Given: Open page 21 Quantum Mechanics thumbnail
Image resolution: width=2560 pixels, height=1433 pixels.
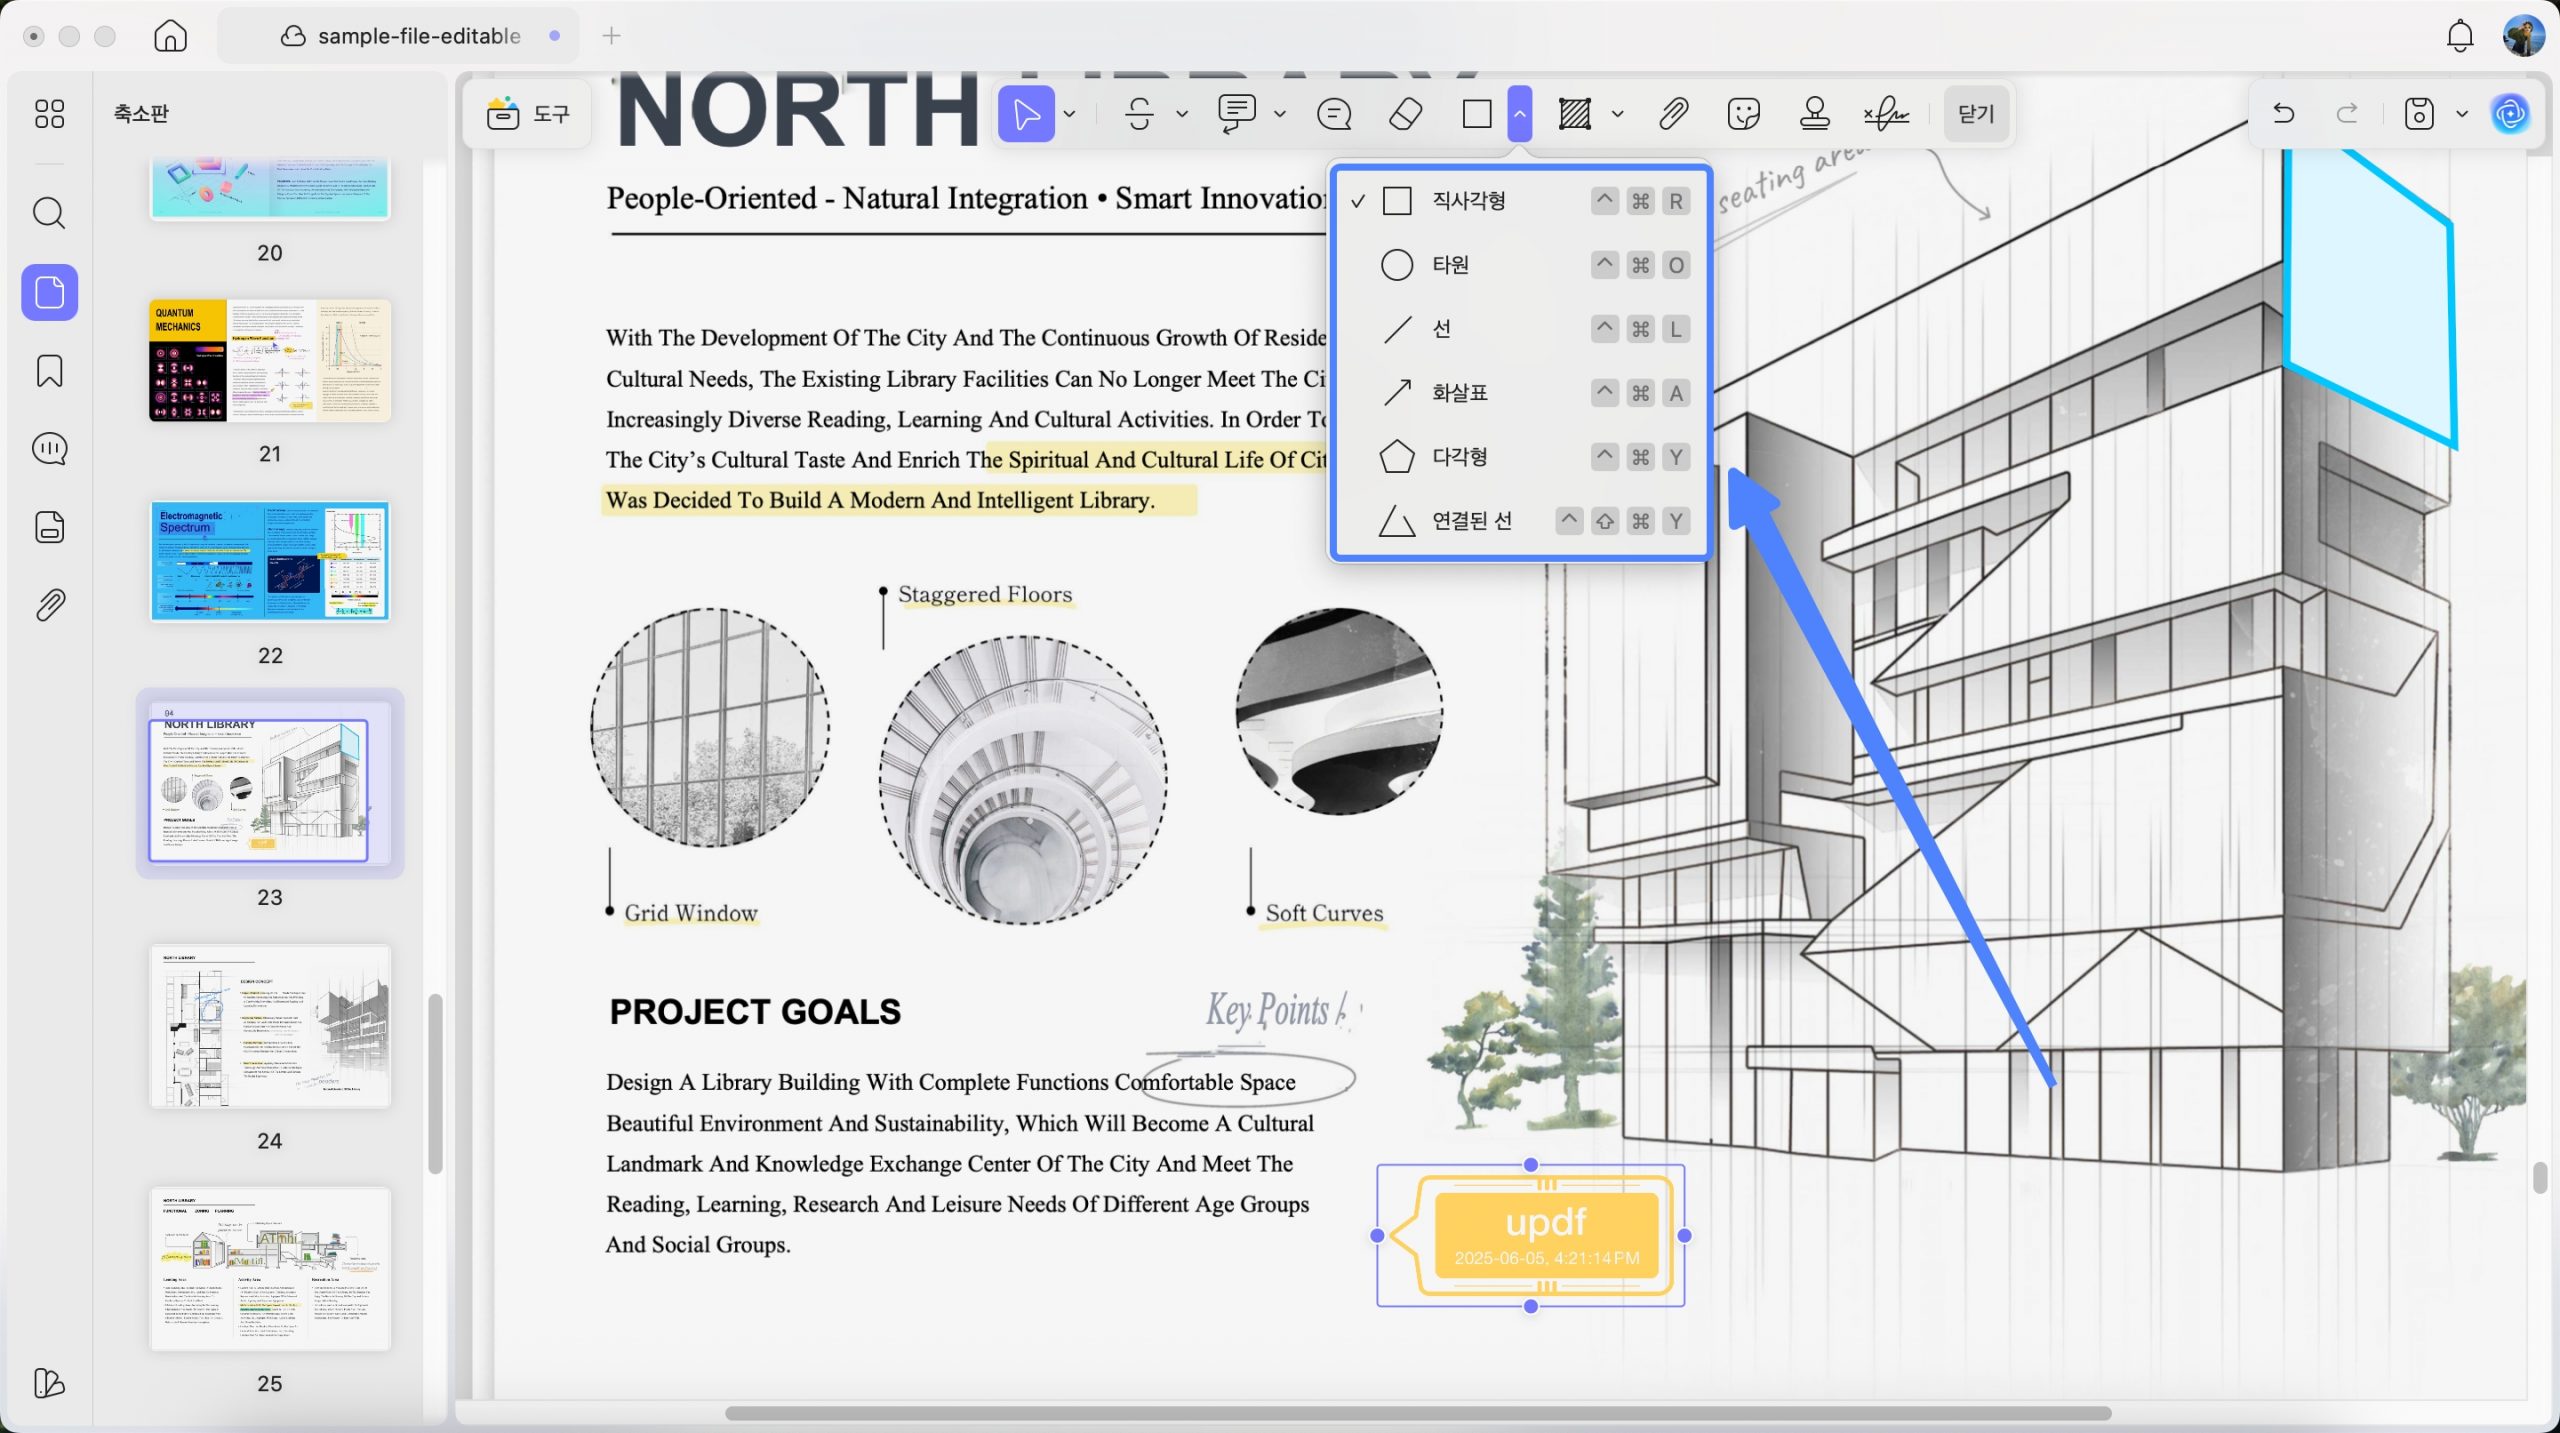Looking at the screenshot, I should [x=269, y=360].
